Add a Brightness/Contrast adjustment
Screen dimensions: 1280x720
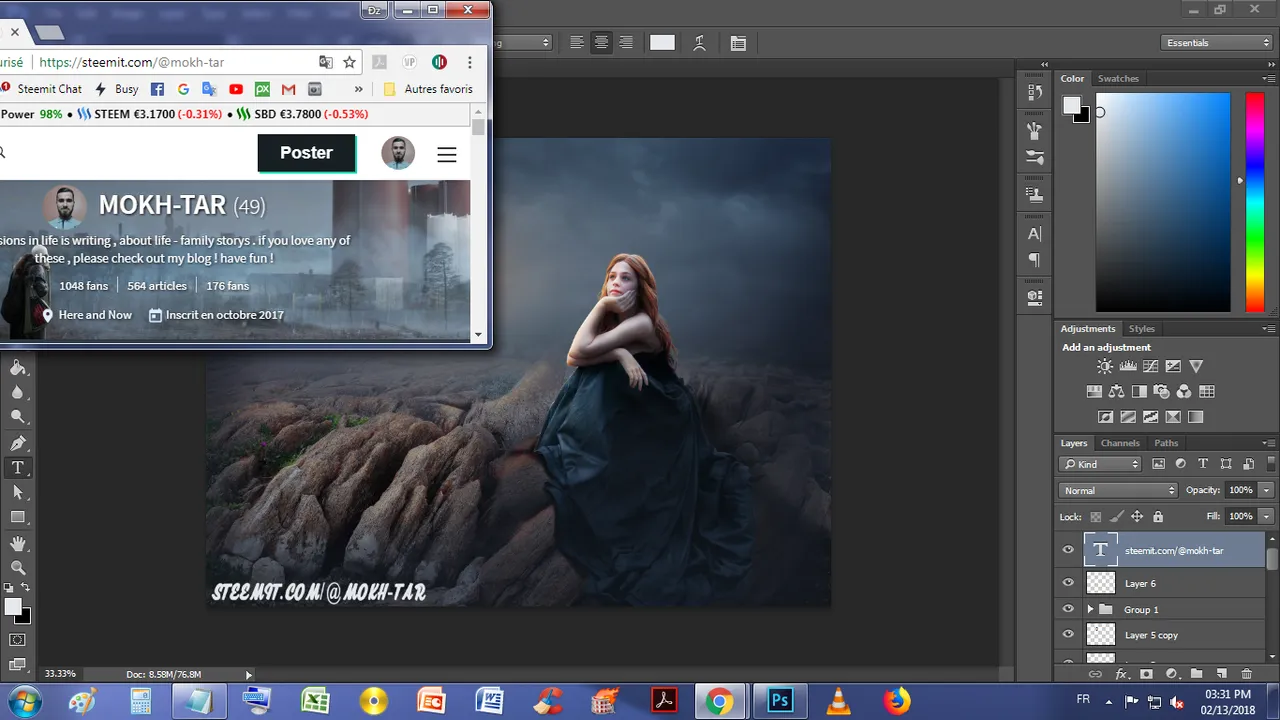click(1105, 367)
